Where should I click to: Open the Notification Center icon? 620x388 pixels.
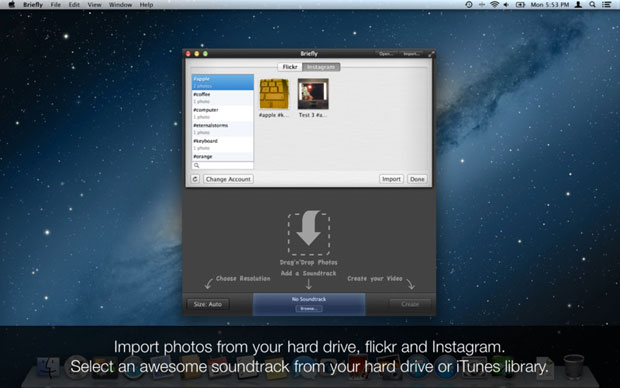606,5
